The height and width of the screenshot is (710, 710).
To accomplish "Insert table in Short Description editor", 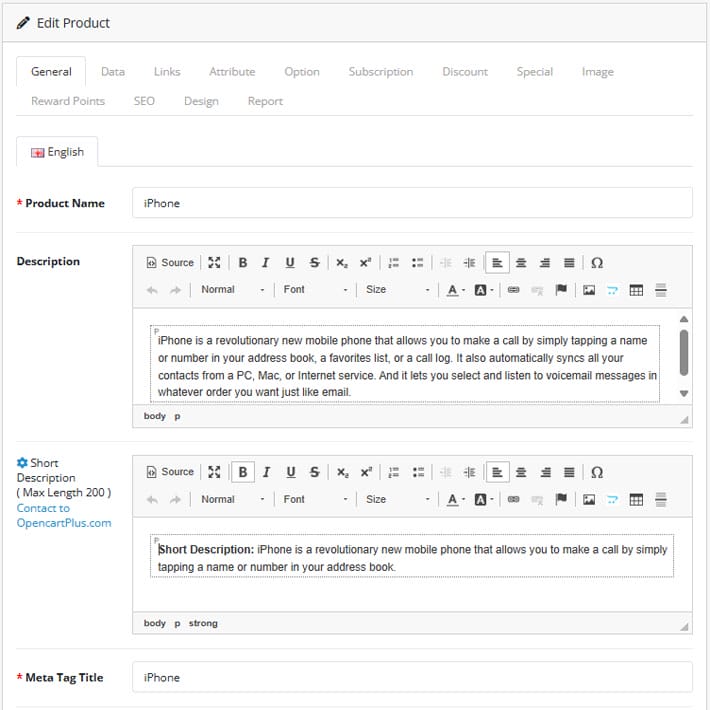I will (636, 499).
